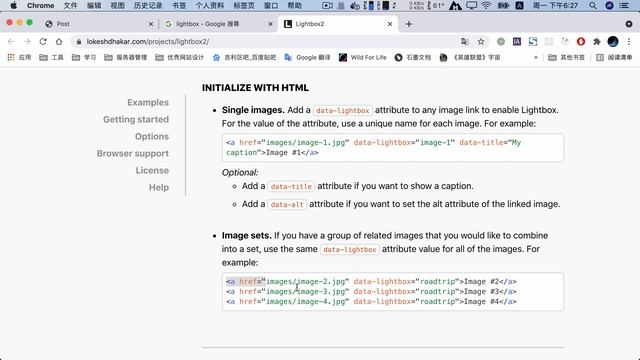This screenshot has width=640, height=360.
Task: Click the gray-green round extension icon
Action: [501, 42]
